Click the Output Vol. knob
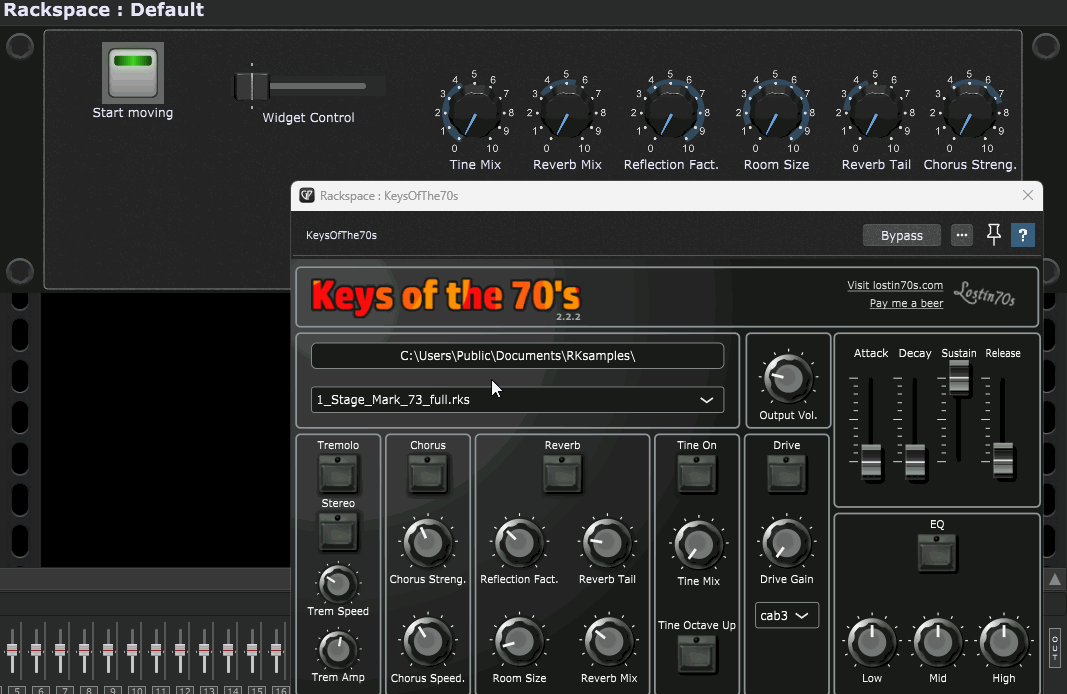Image resolution: width=1067 pixels, height=694 pixels. pos(788,380)
